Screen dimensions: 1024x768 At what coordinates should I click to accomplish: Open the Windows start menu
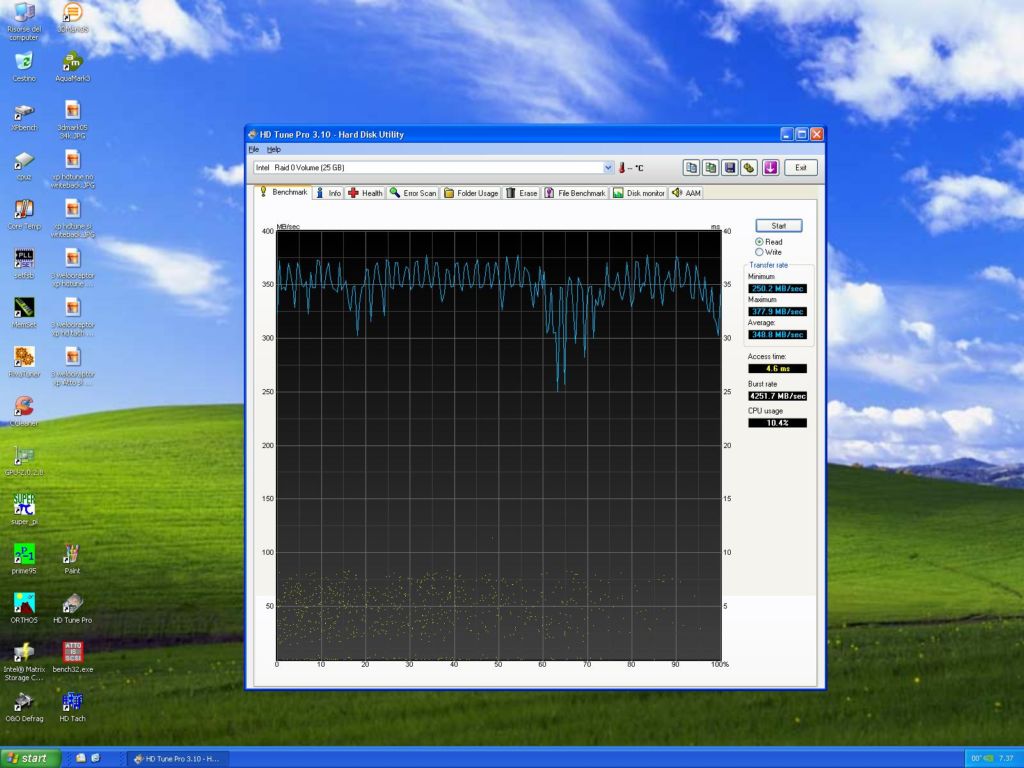point(30,758)
